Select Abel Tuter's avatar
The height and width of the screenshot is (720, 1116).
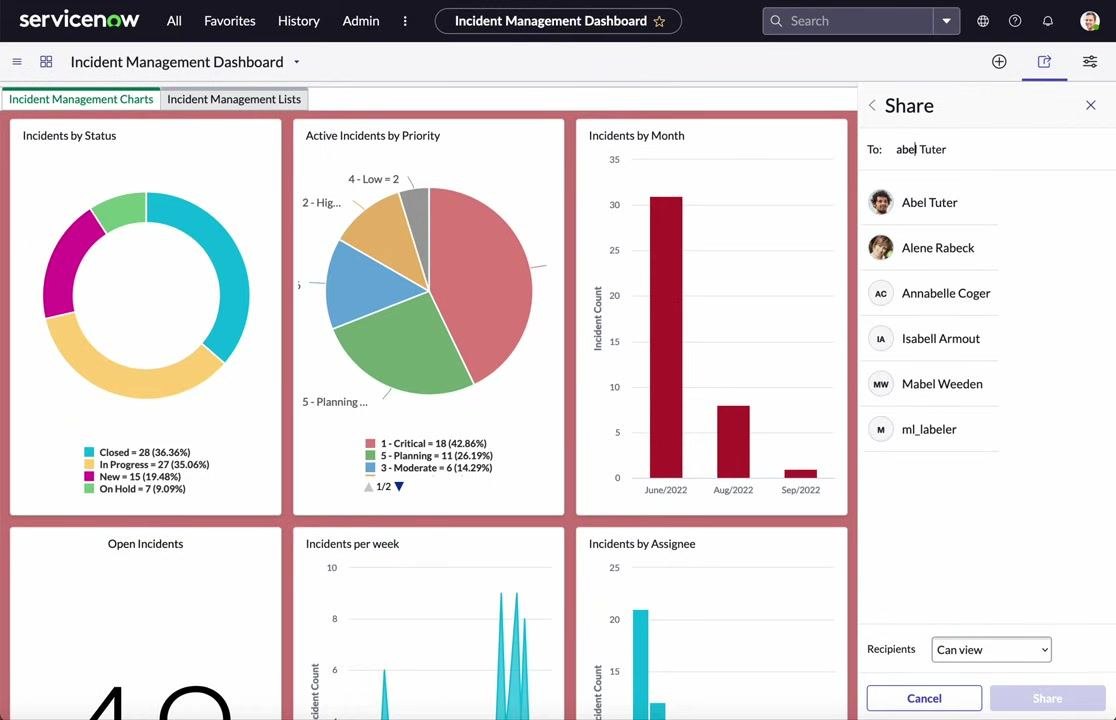pyautogui.click(x=880, y=202)
